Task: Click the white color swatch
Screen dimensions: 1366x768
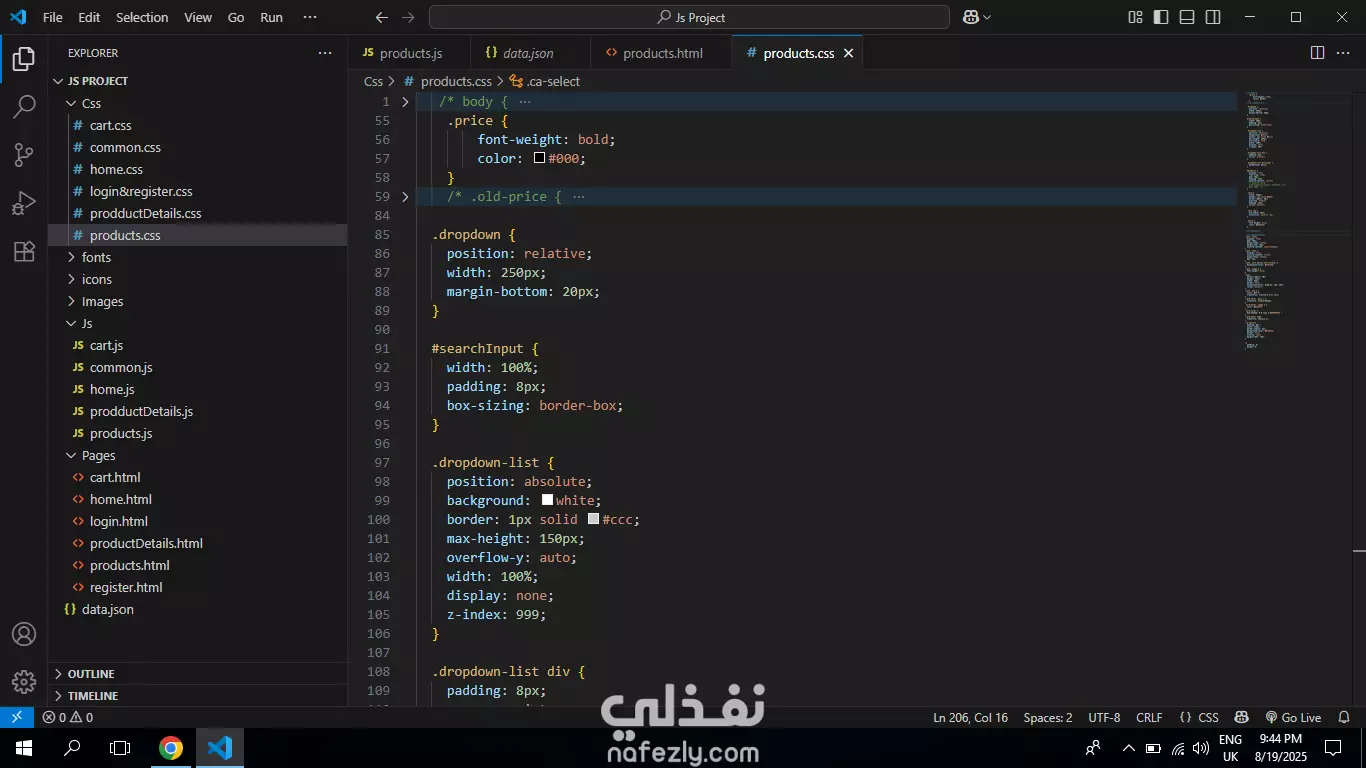Action: (x=547, y=500)
